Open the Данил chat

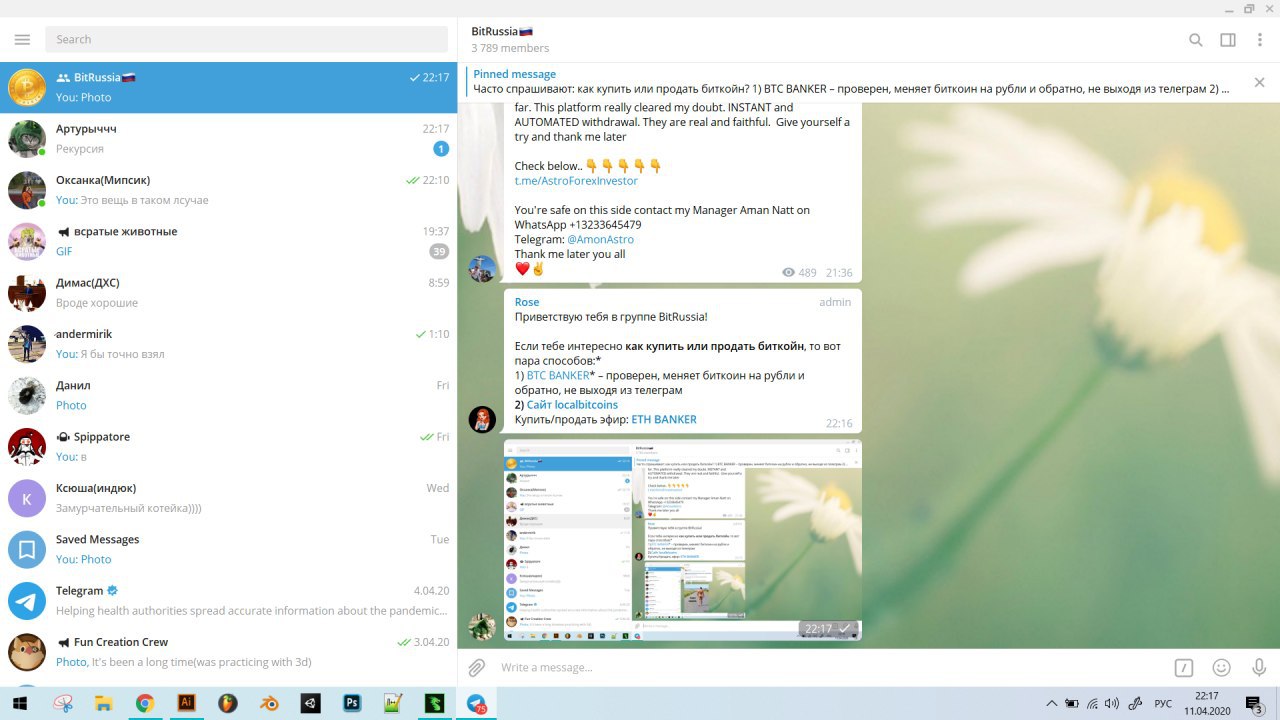tap(229, 395)
